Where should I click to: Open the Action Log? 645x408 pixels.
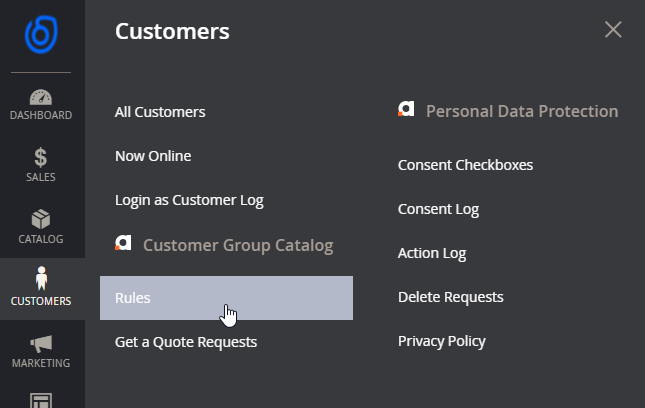coord(432,253)
